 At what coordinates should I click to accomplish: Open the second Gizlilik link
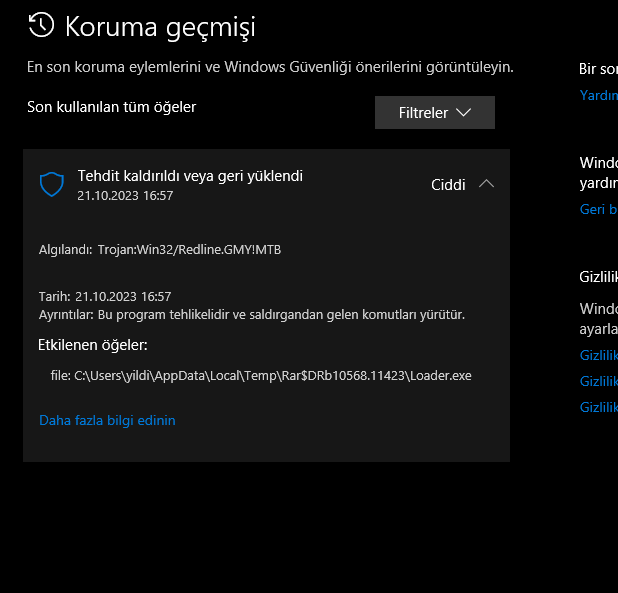599,381
